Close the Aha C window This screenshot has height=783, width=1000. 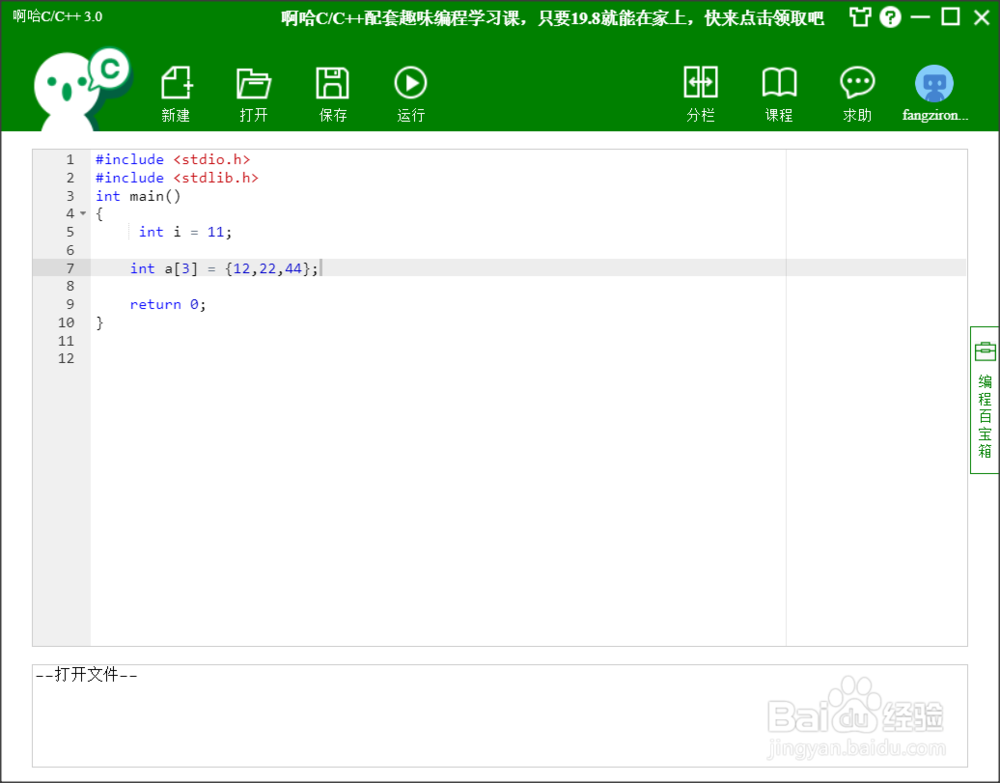pyautogui.click(x=982, y=17)
